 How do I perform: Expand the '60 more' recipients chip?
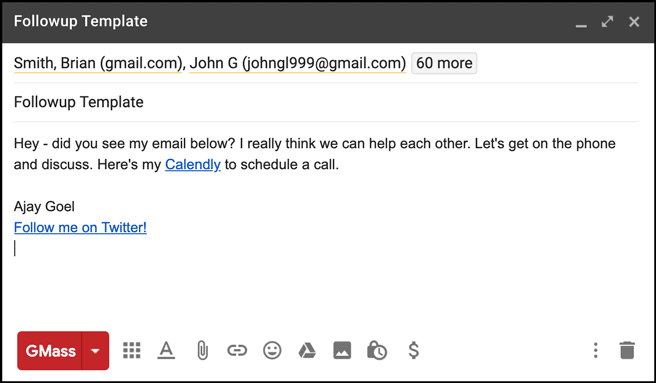pos(444,63)
